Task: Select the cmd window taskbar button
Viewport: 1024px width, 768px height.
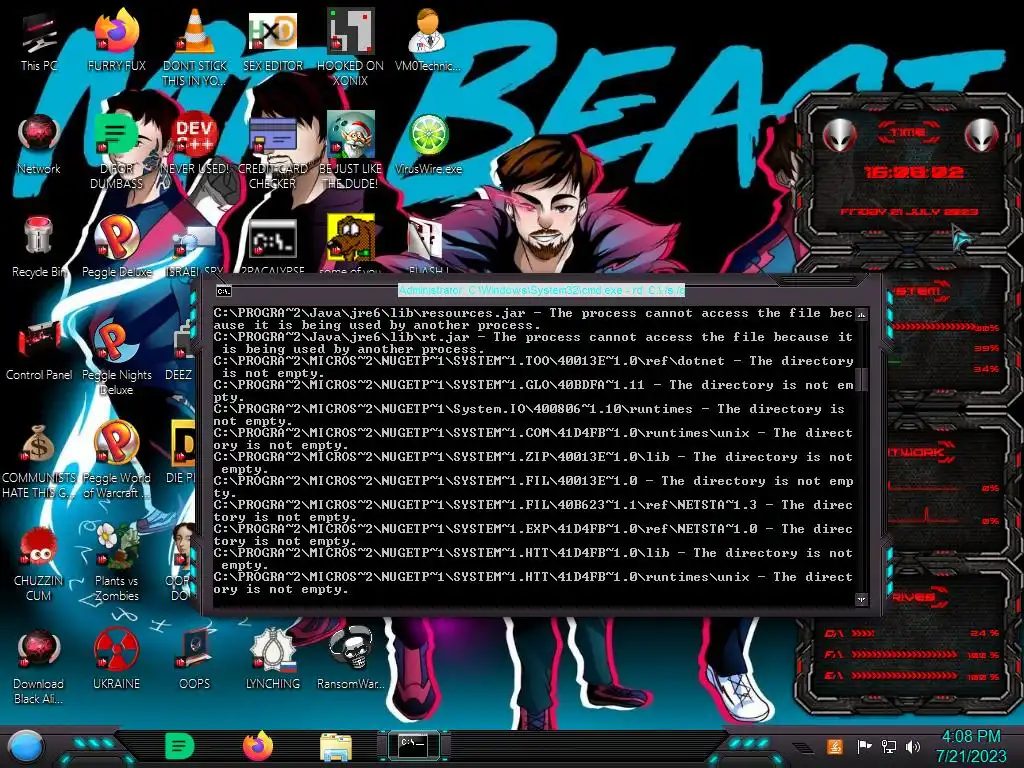Action: click(x=413, y=746)
